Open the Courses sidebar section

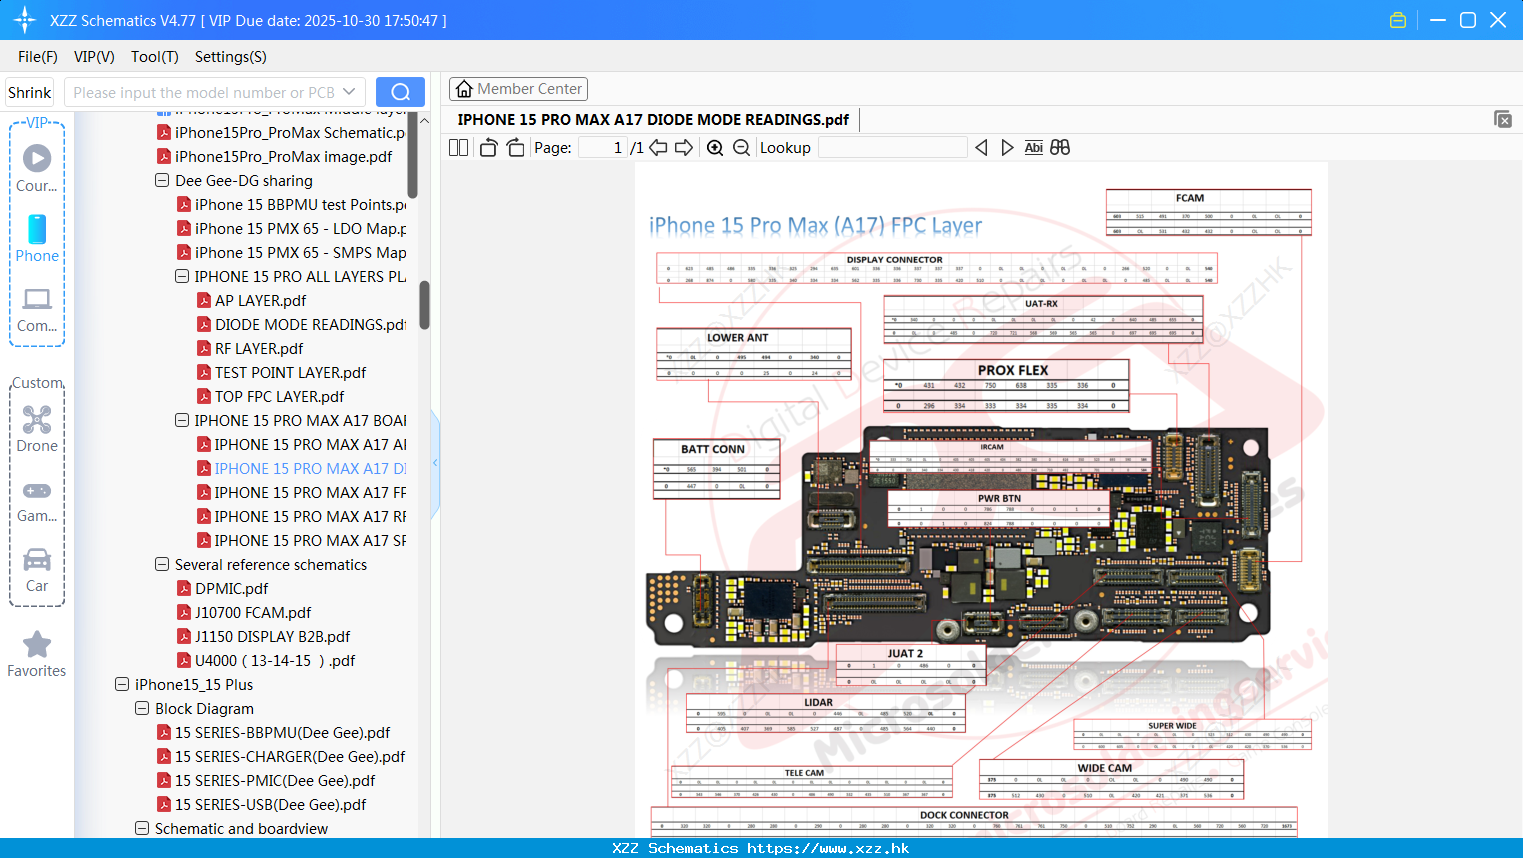pyautogui.click(x=37, y=168)
